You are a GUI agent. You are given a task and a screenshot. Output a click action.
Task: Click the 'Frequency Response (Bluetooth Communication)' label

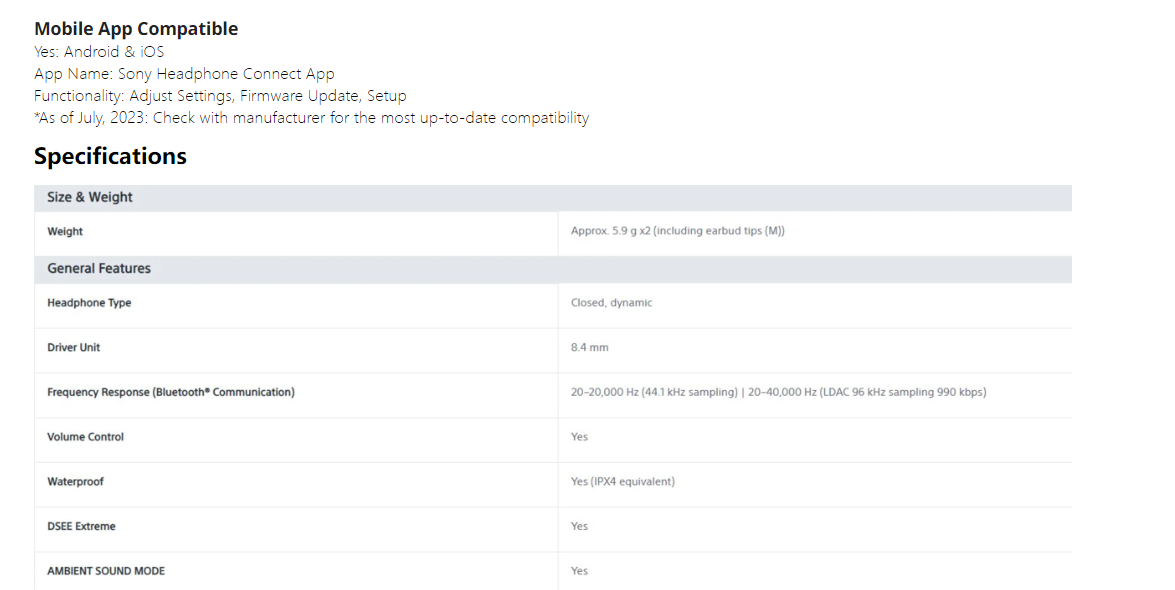pyautogui.click(x=171, y=392)
